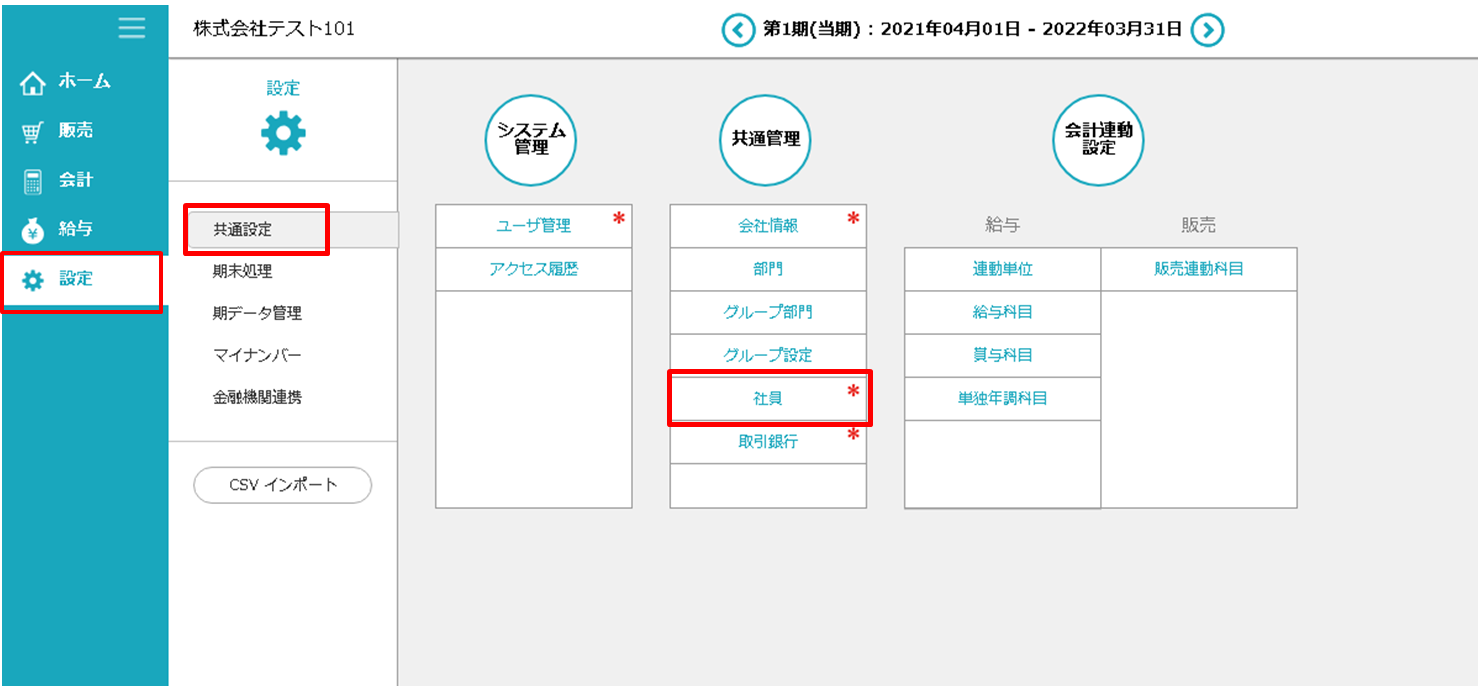The width and height of the screenshot is (1478, 686).
Task: Select マイナンバー in settings submenu
Action: point(257,355)
